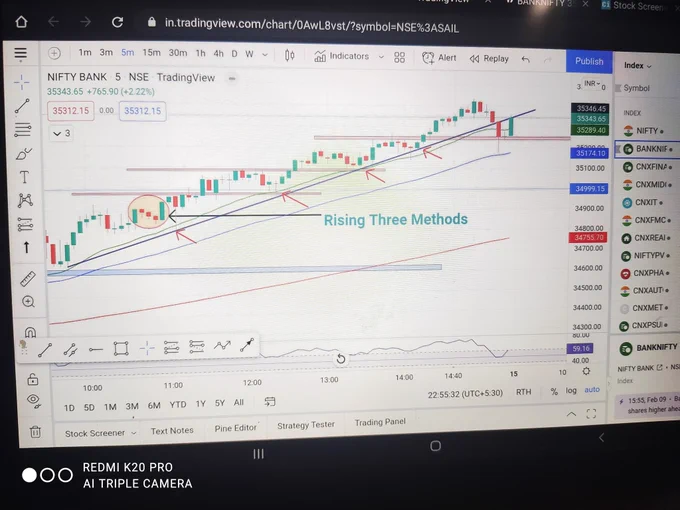Set date range to 3M

132,406
